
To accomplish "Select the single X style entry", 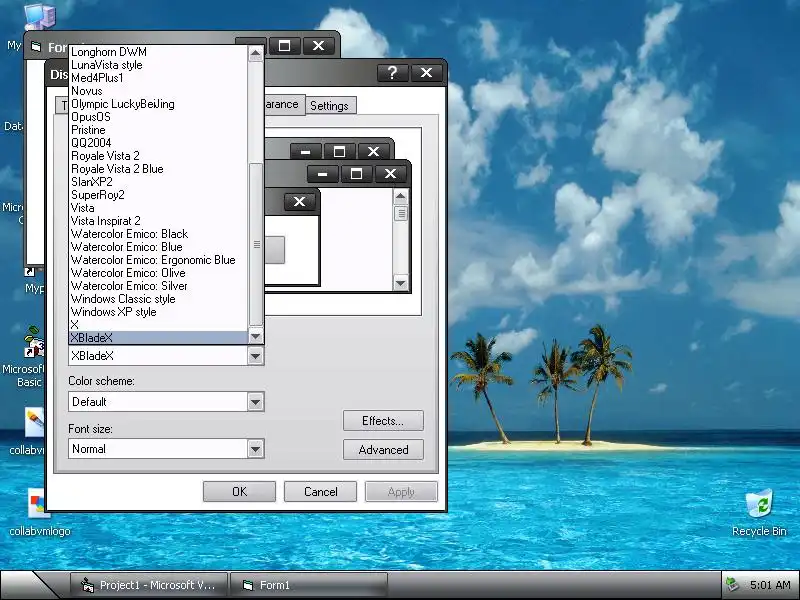I will tap(158, 325).
